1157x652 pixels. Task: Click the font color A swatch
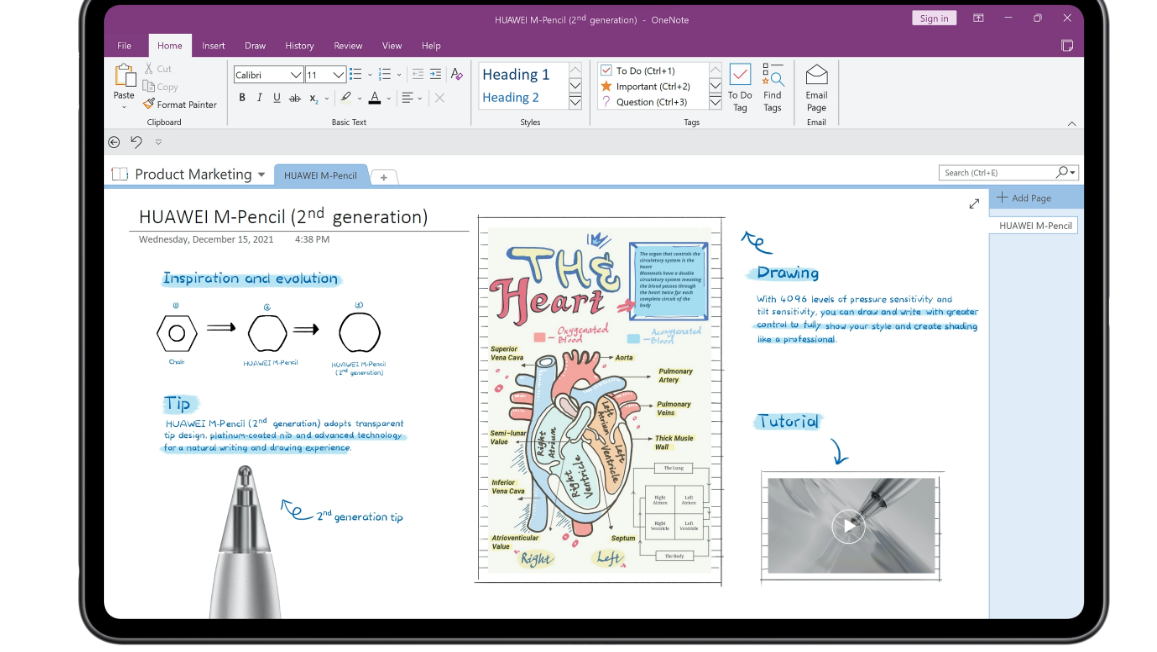pyautogui.click(x=375, y=98)
